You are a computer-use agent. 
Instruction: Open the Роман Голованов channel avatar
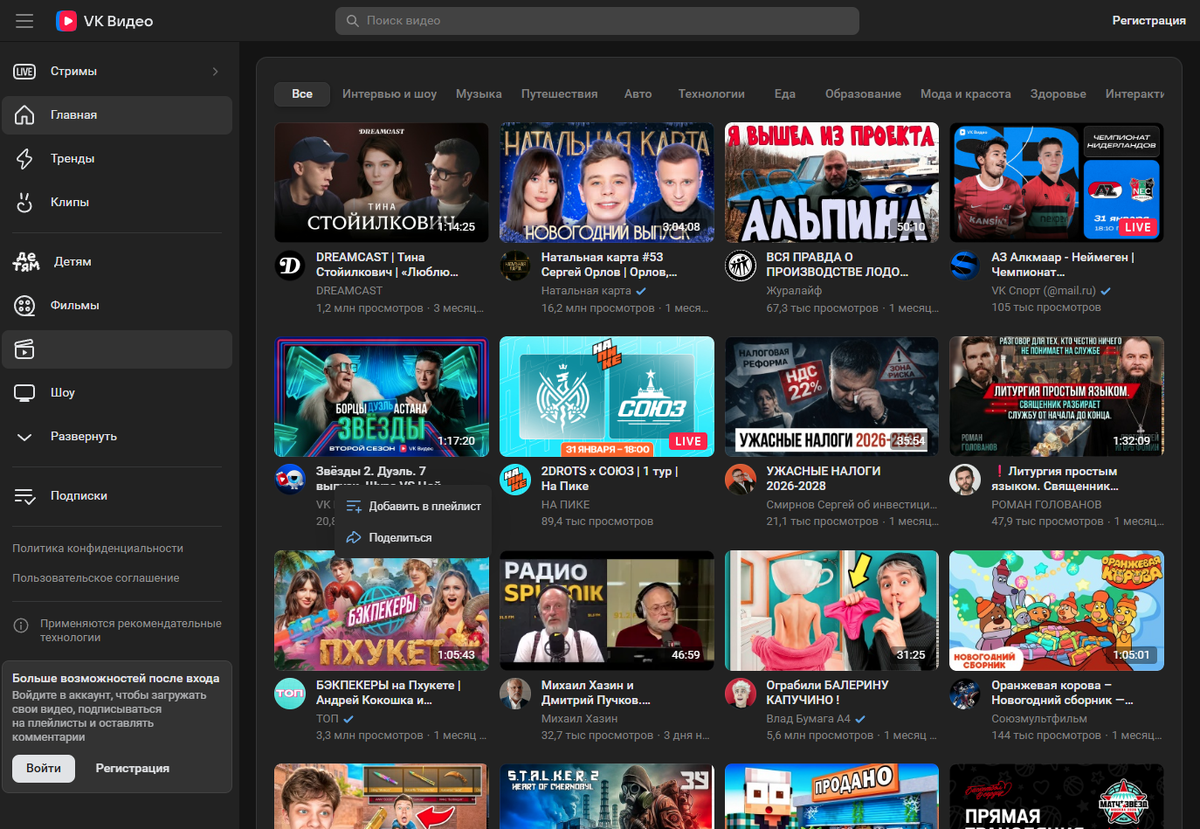(x=965, y=479)
